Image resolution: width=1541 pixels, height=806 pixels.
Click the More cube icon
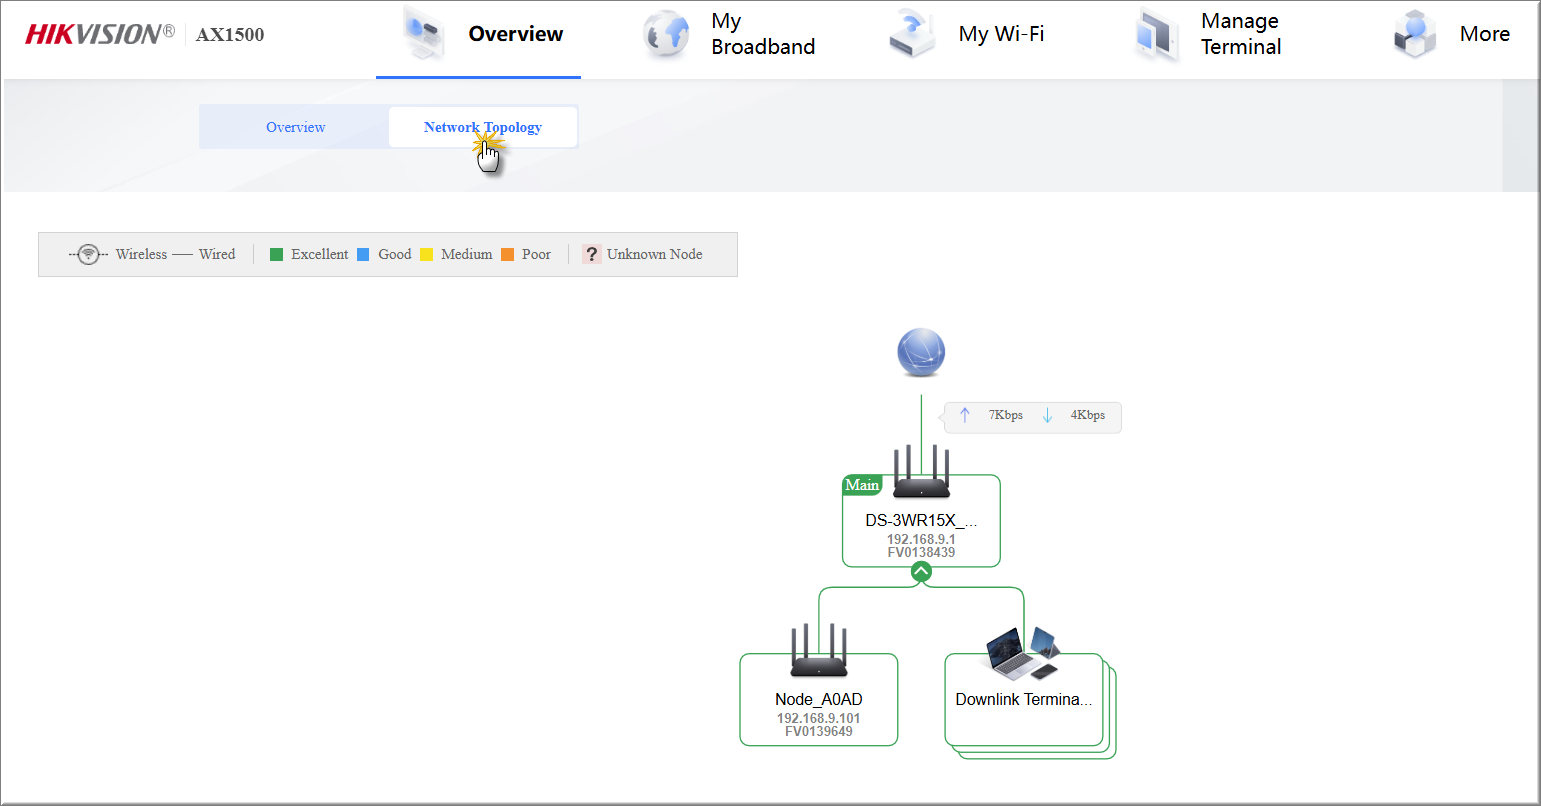click(1415, 35)
